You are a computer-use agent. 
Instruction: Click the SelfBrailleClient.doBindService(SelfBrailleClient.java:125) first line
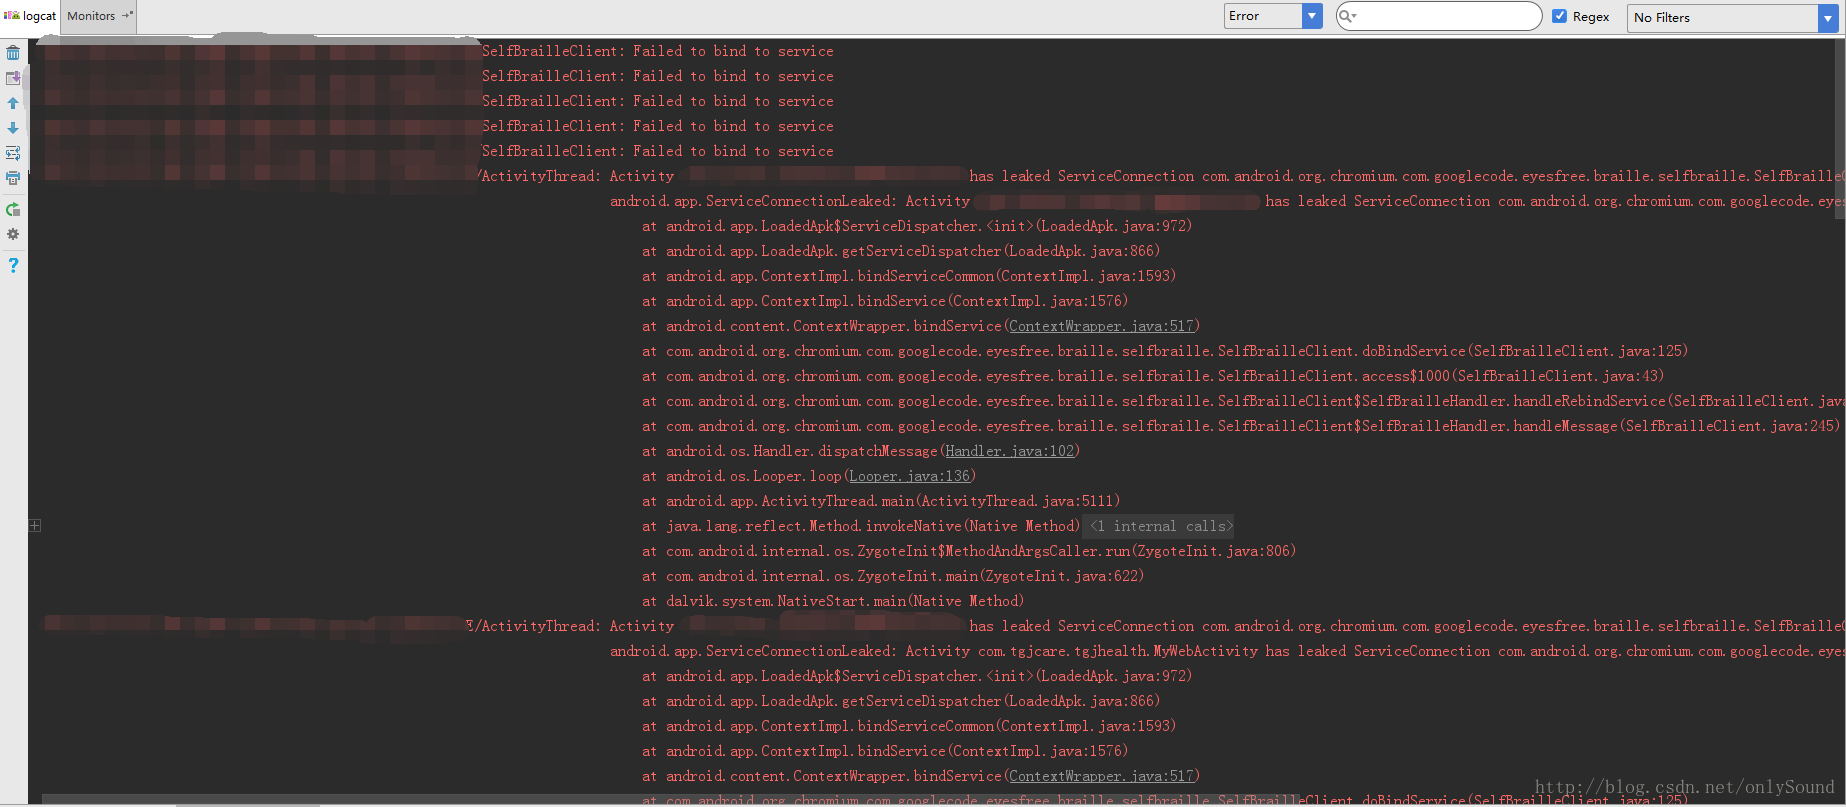coord(1165,351)
